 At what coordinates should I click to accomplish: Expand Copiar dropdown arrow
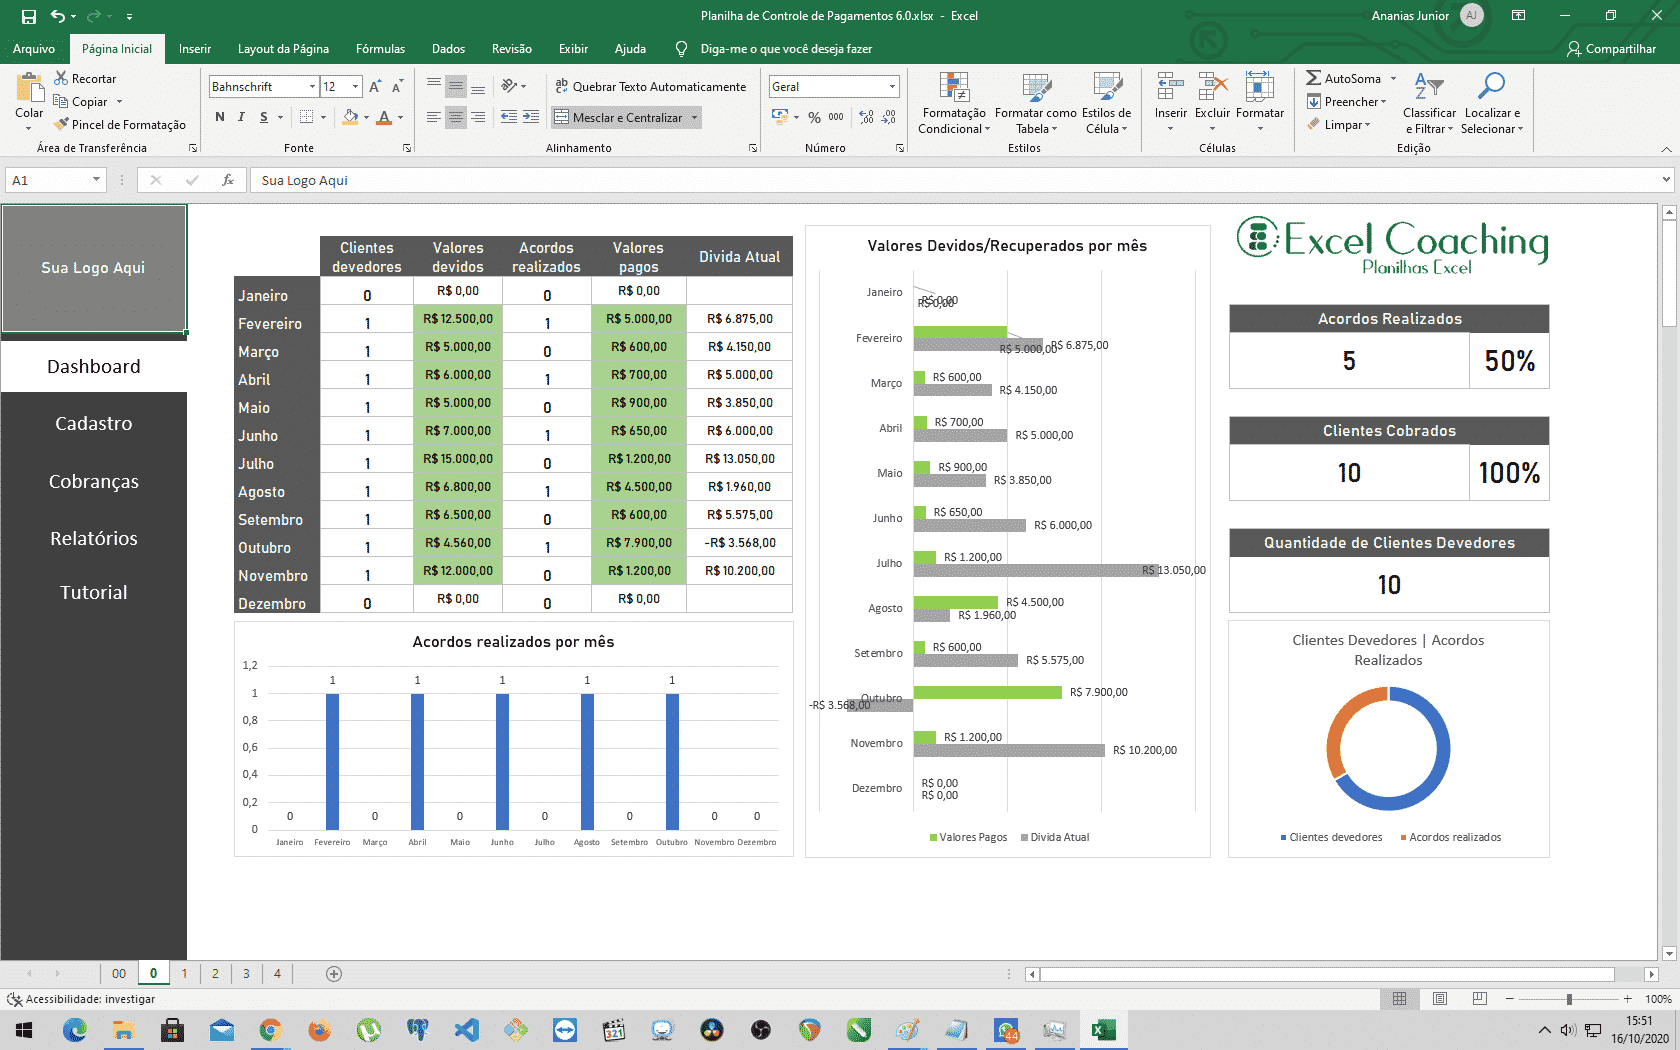119,101
